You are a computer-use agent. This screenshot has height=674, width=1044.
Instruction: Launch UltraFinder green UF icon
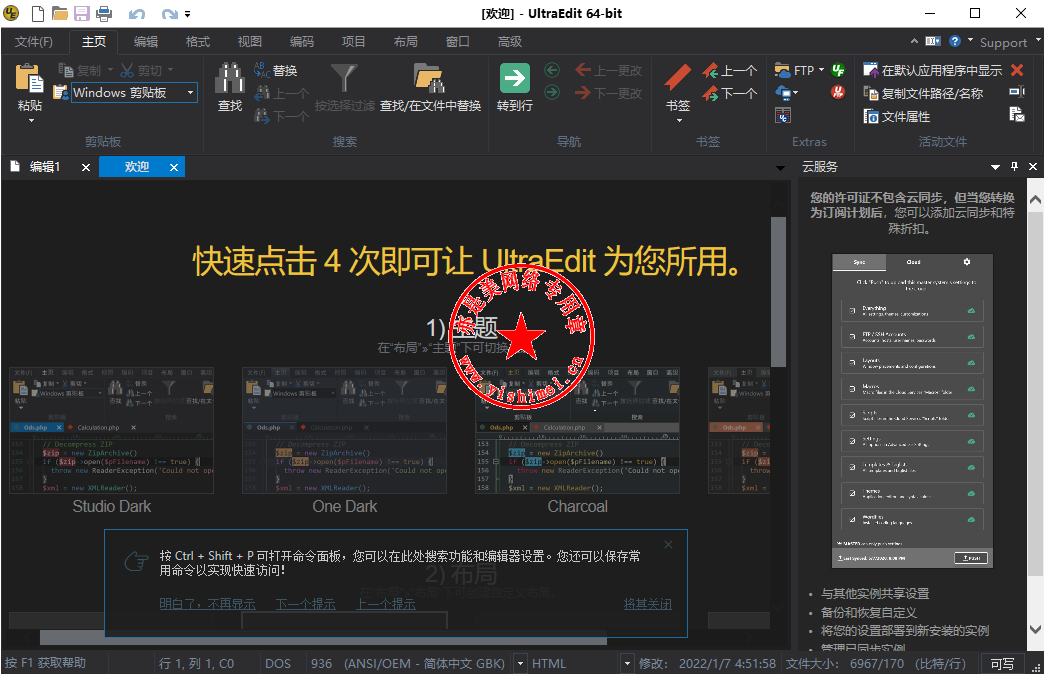pyautogui.click(x=838, y=70)
